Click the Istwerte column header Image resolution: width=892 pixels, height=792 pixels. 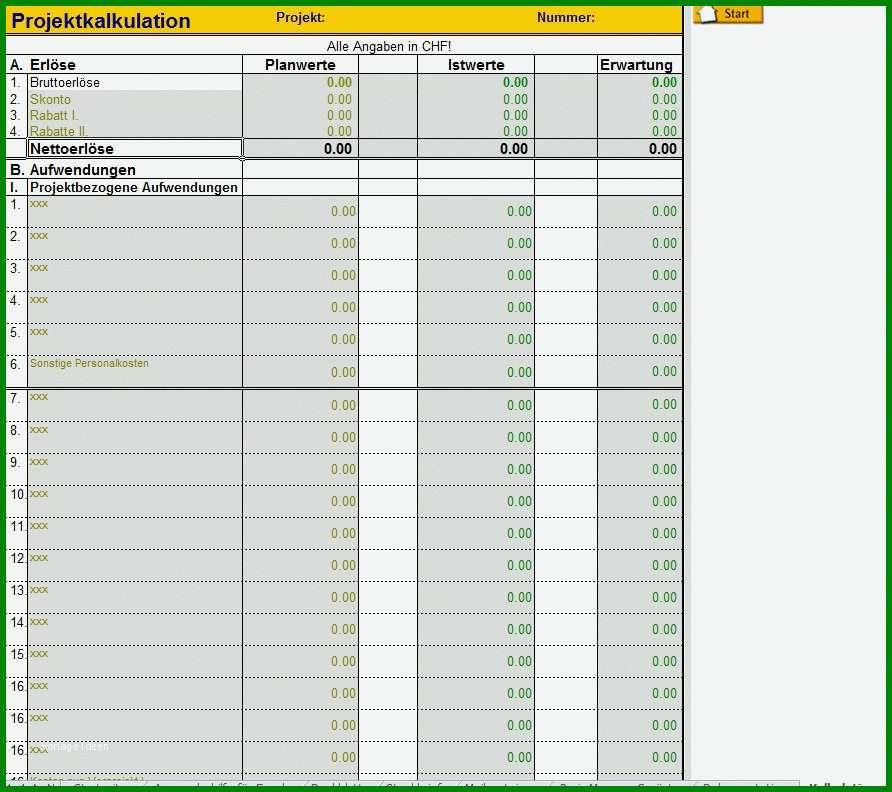click(476, 65)
